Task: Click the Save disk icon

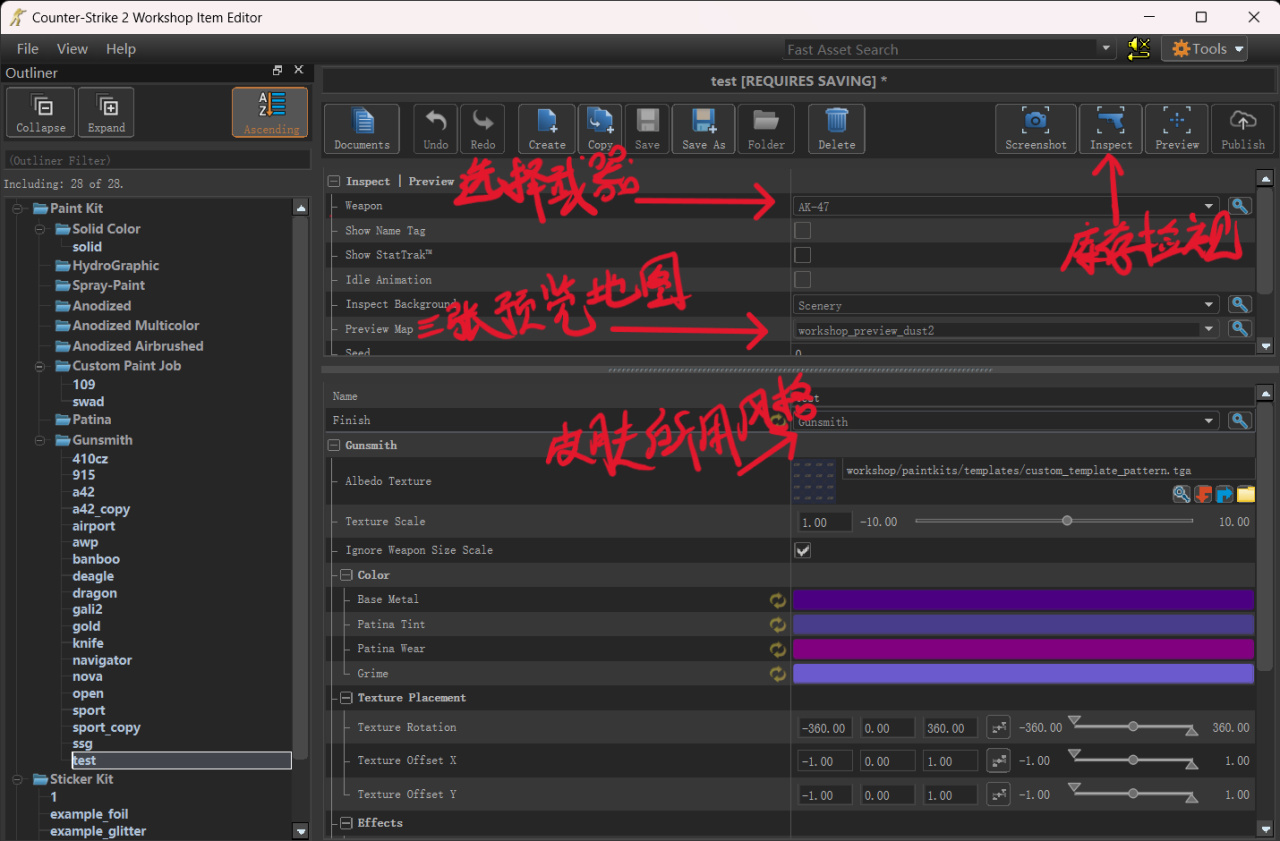Action: (647, 122)
